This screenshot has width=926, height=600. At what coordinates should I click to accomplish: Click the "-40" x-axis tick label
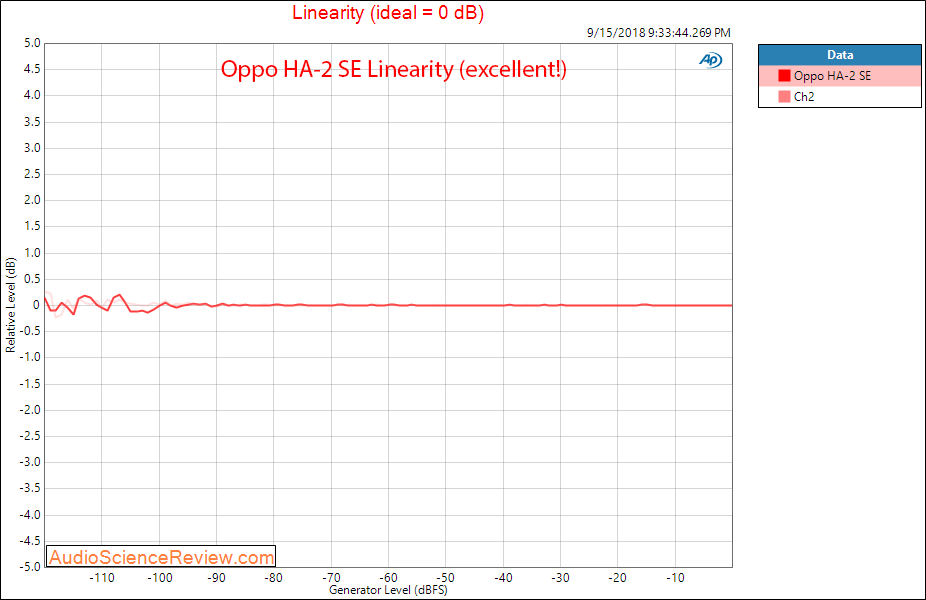pos(503,578)
